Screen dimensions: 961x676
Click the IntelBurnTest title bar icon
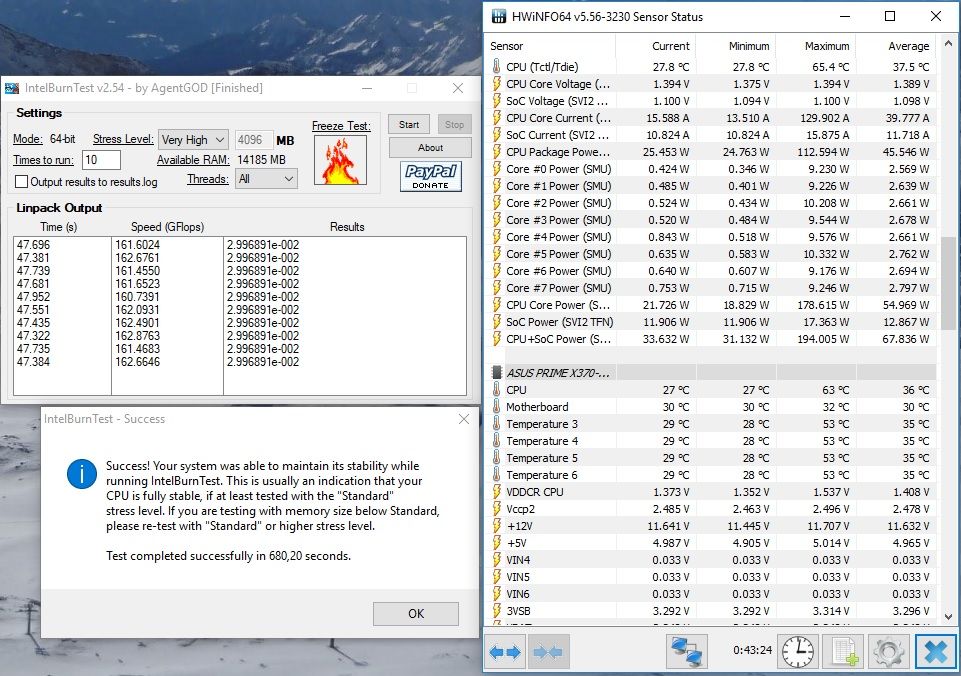click(12, 88)
